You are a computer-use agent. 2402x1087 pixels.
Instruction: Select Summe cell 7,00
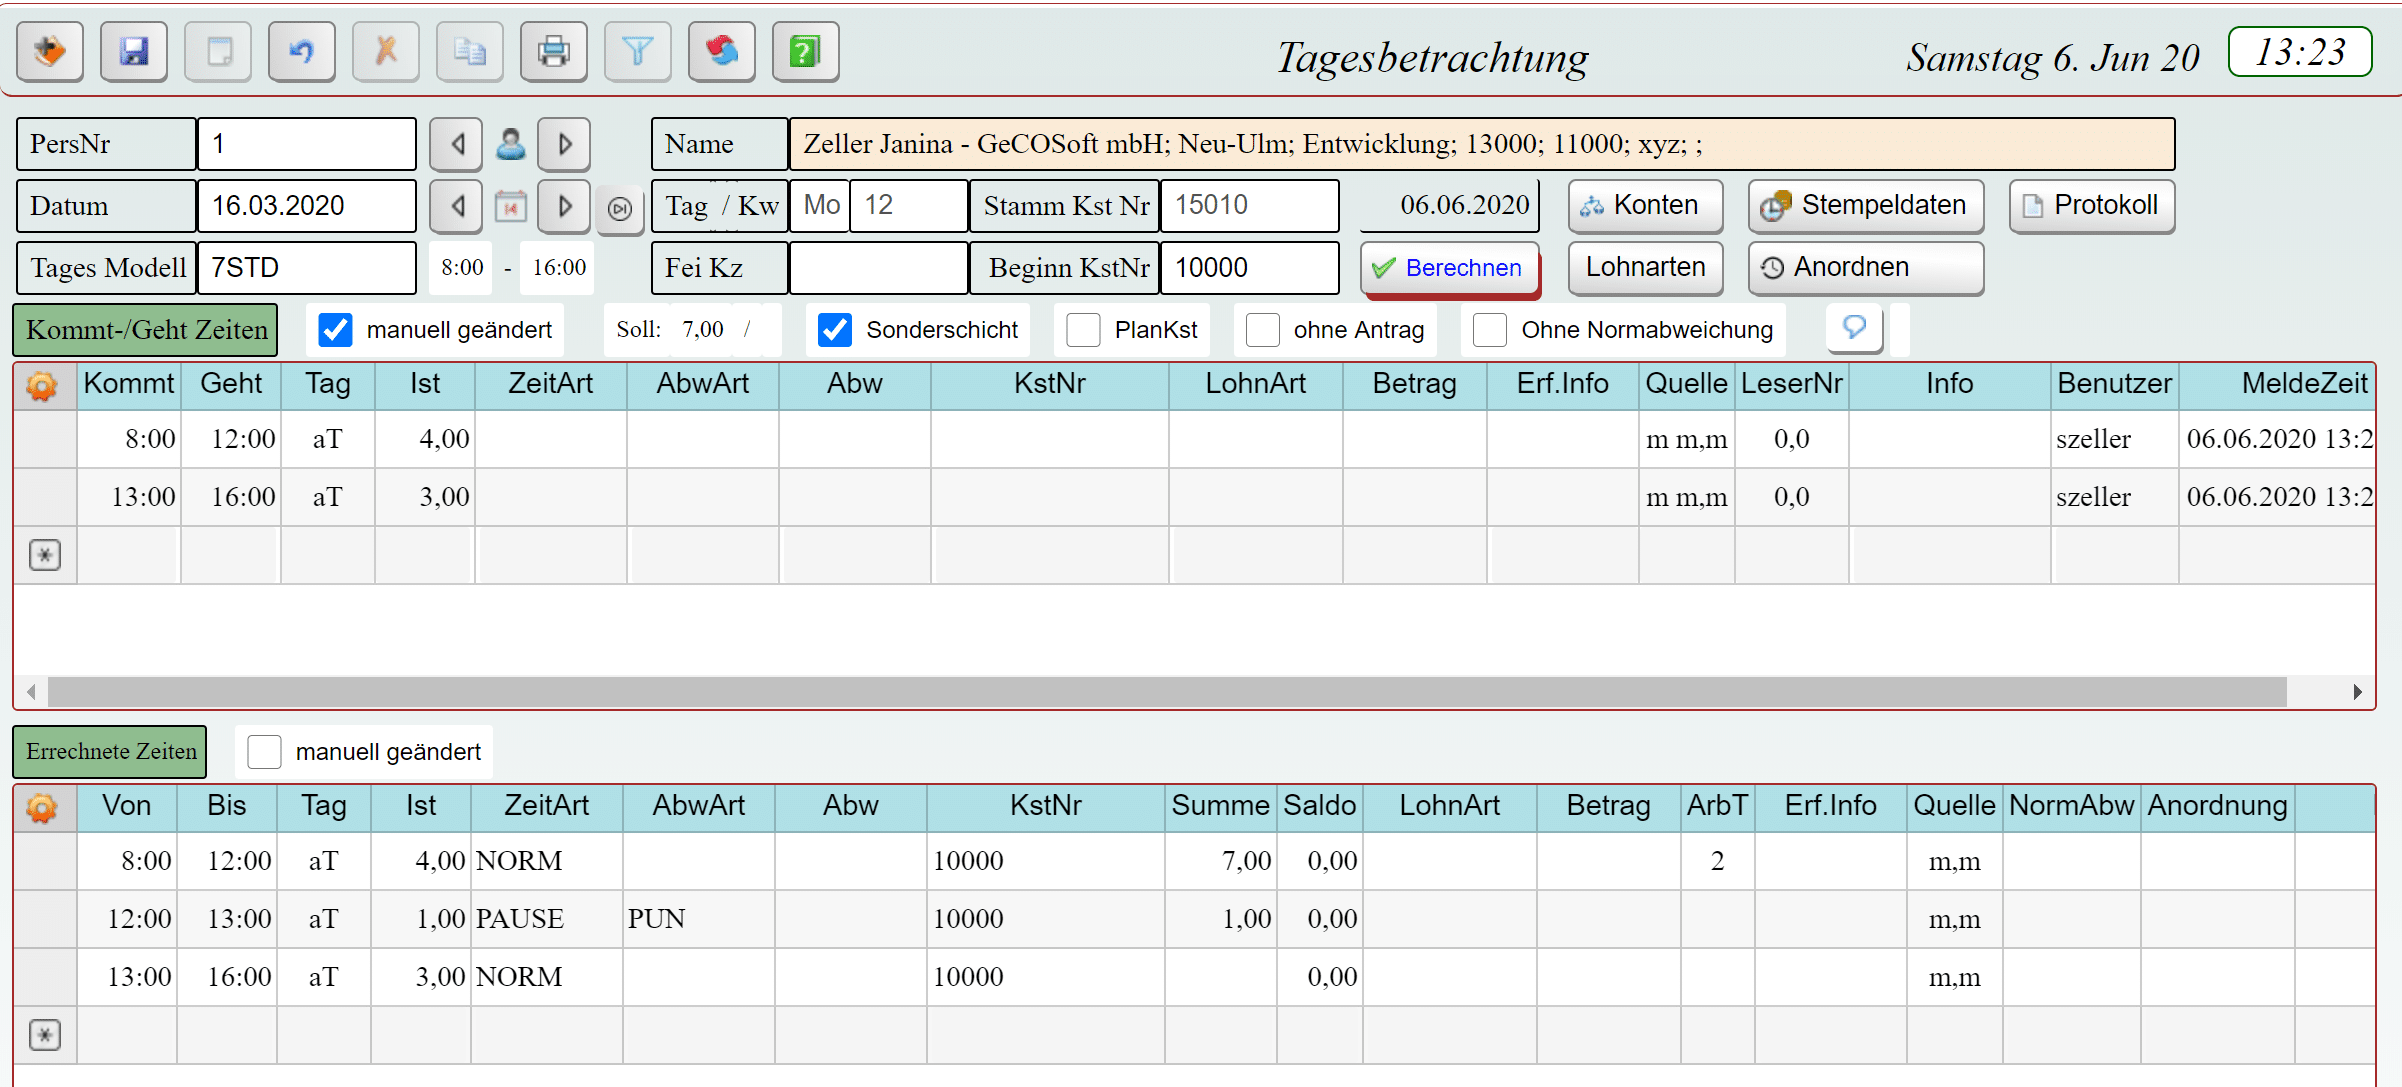[x=1221, y=862]
